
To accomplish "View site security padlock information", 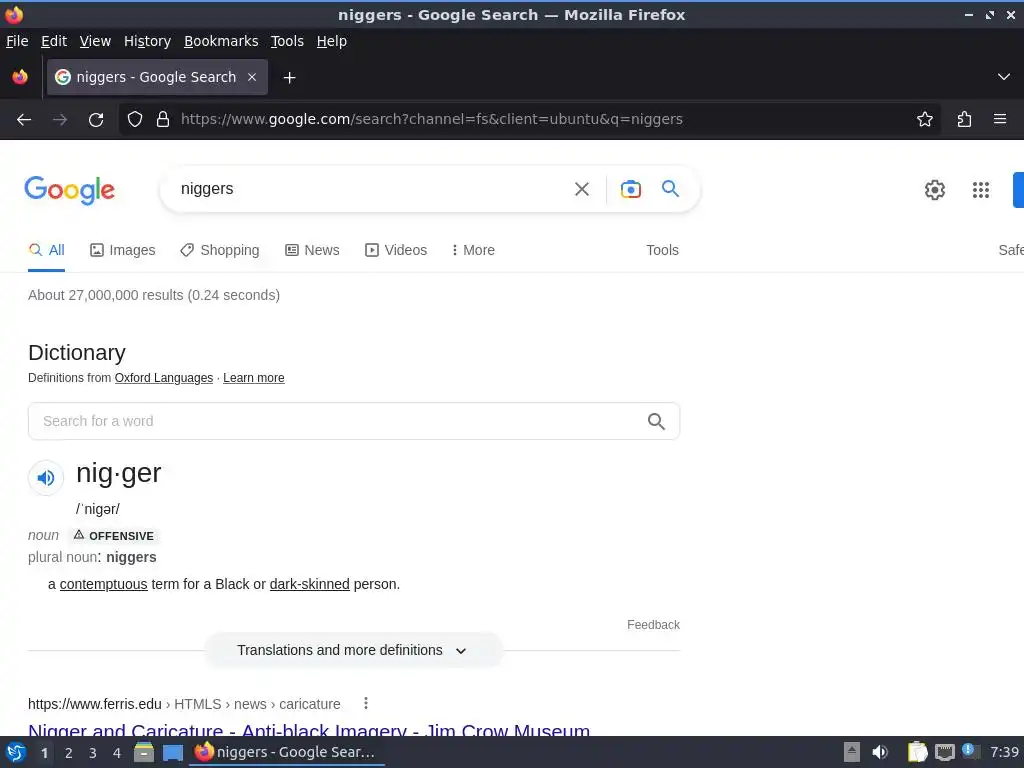I will (163, 119).
